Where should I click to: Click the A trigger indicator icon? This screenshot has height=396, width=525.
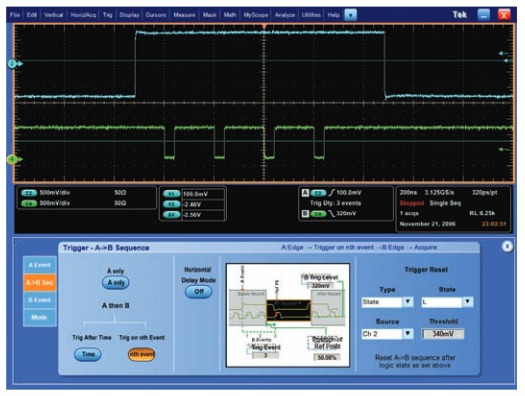tap(305, 193)
